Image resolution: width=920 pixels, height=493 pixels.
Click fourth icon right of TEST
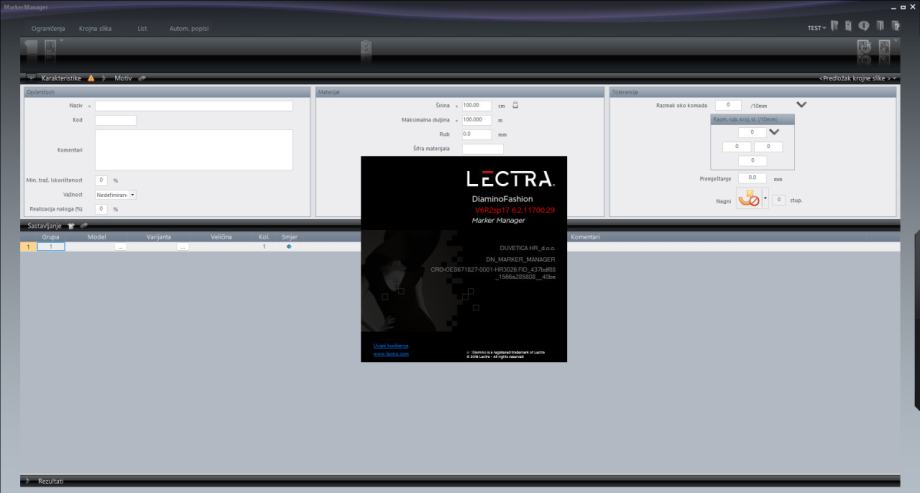point(880,26)
